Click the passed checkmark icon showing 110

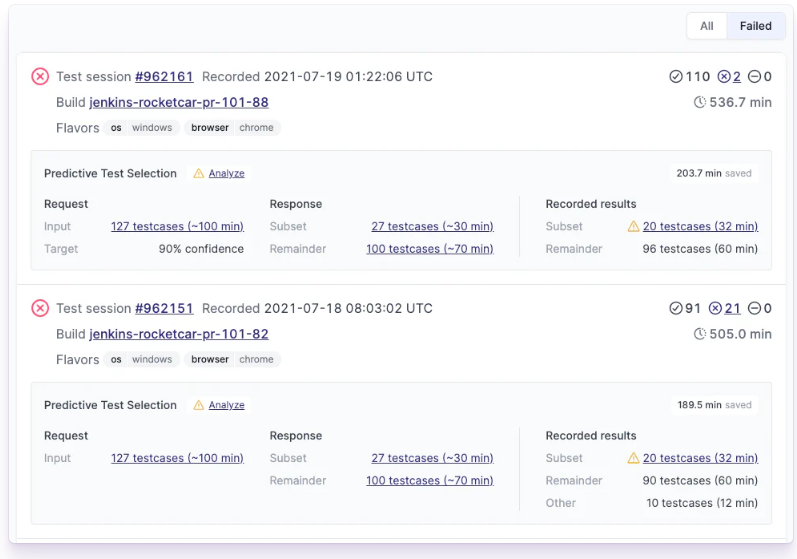tap(676, 77)
